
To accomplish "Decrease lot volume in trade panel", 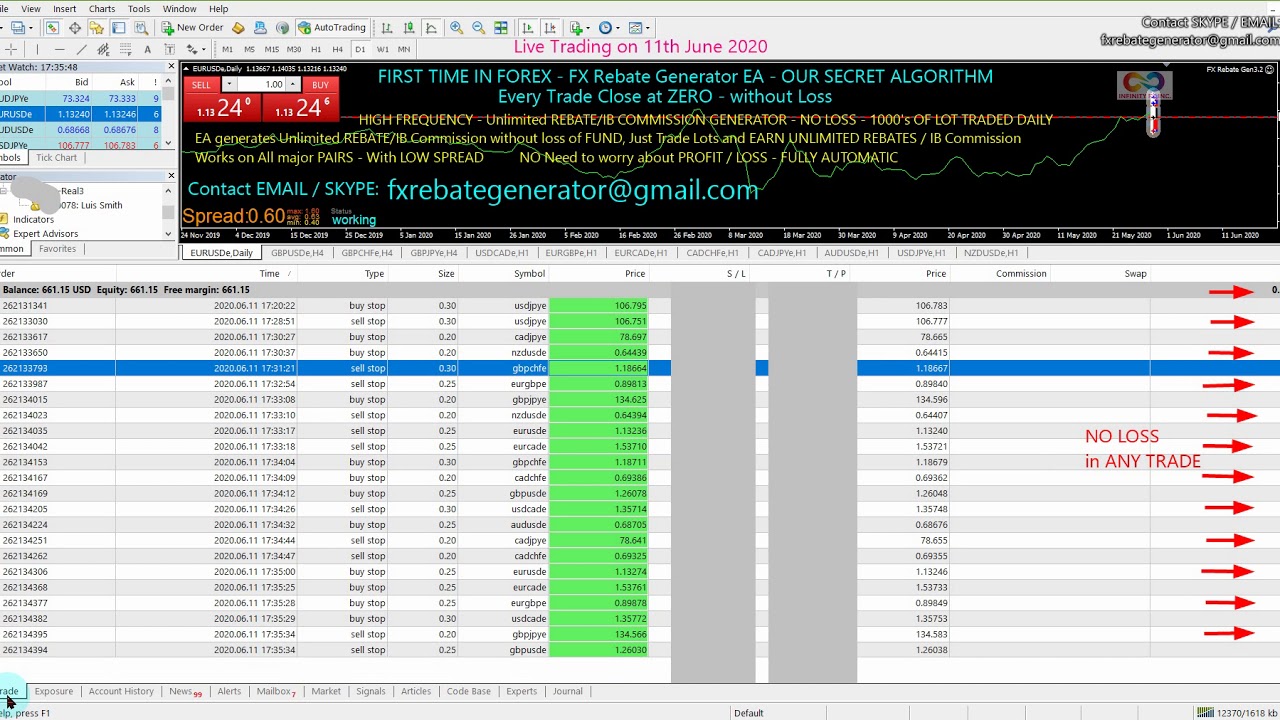I will (229, 85).
